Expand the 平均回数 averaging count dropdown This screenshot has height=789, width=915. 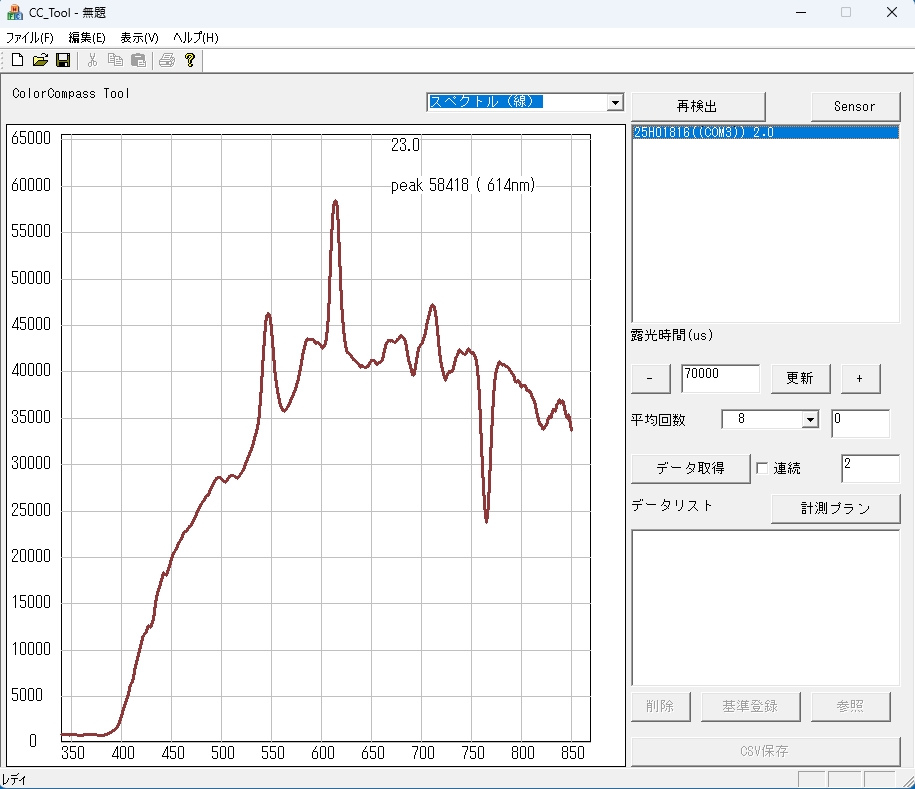tap(810, 420)
